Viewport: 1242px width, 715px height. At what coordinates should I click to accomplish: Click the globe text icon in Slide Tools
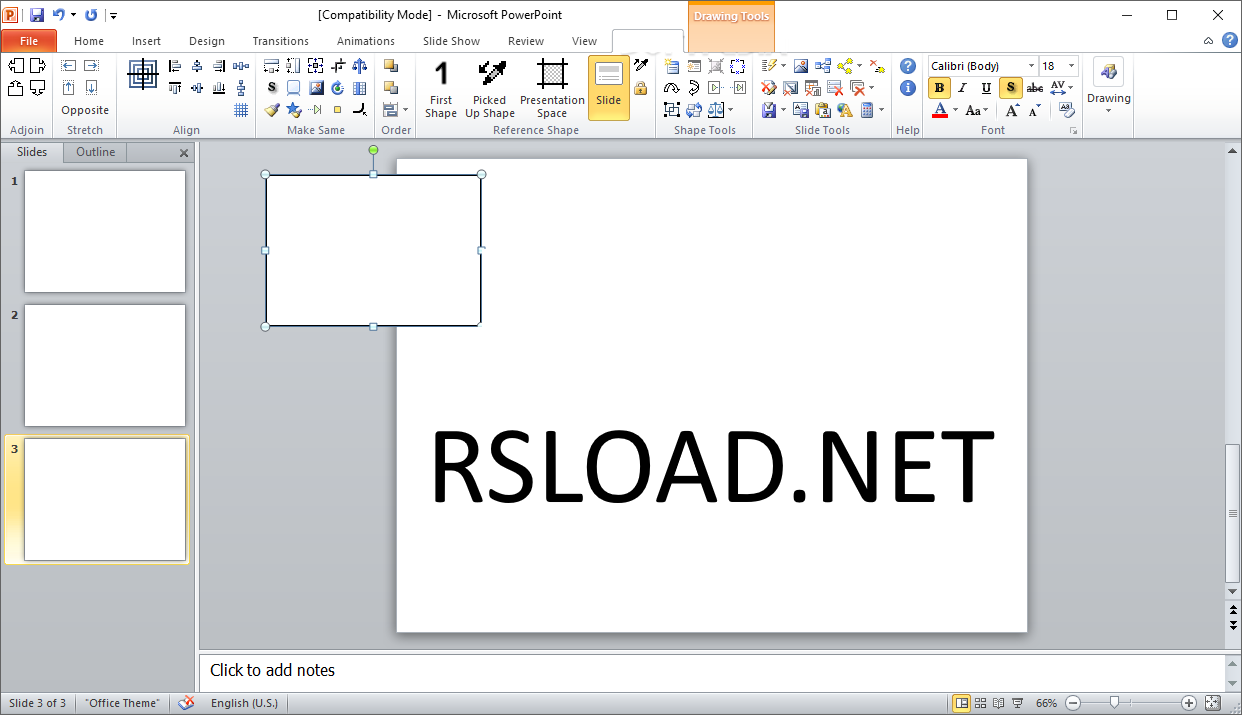coord(845,110)
